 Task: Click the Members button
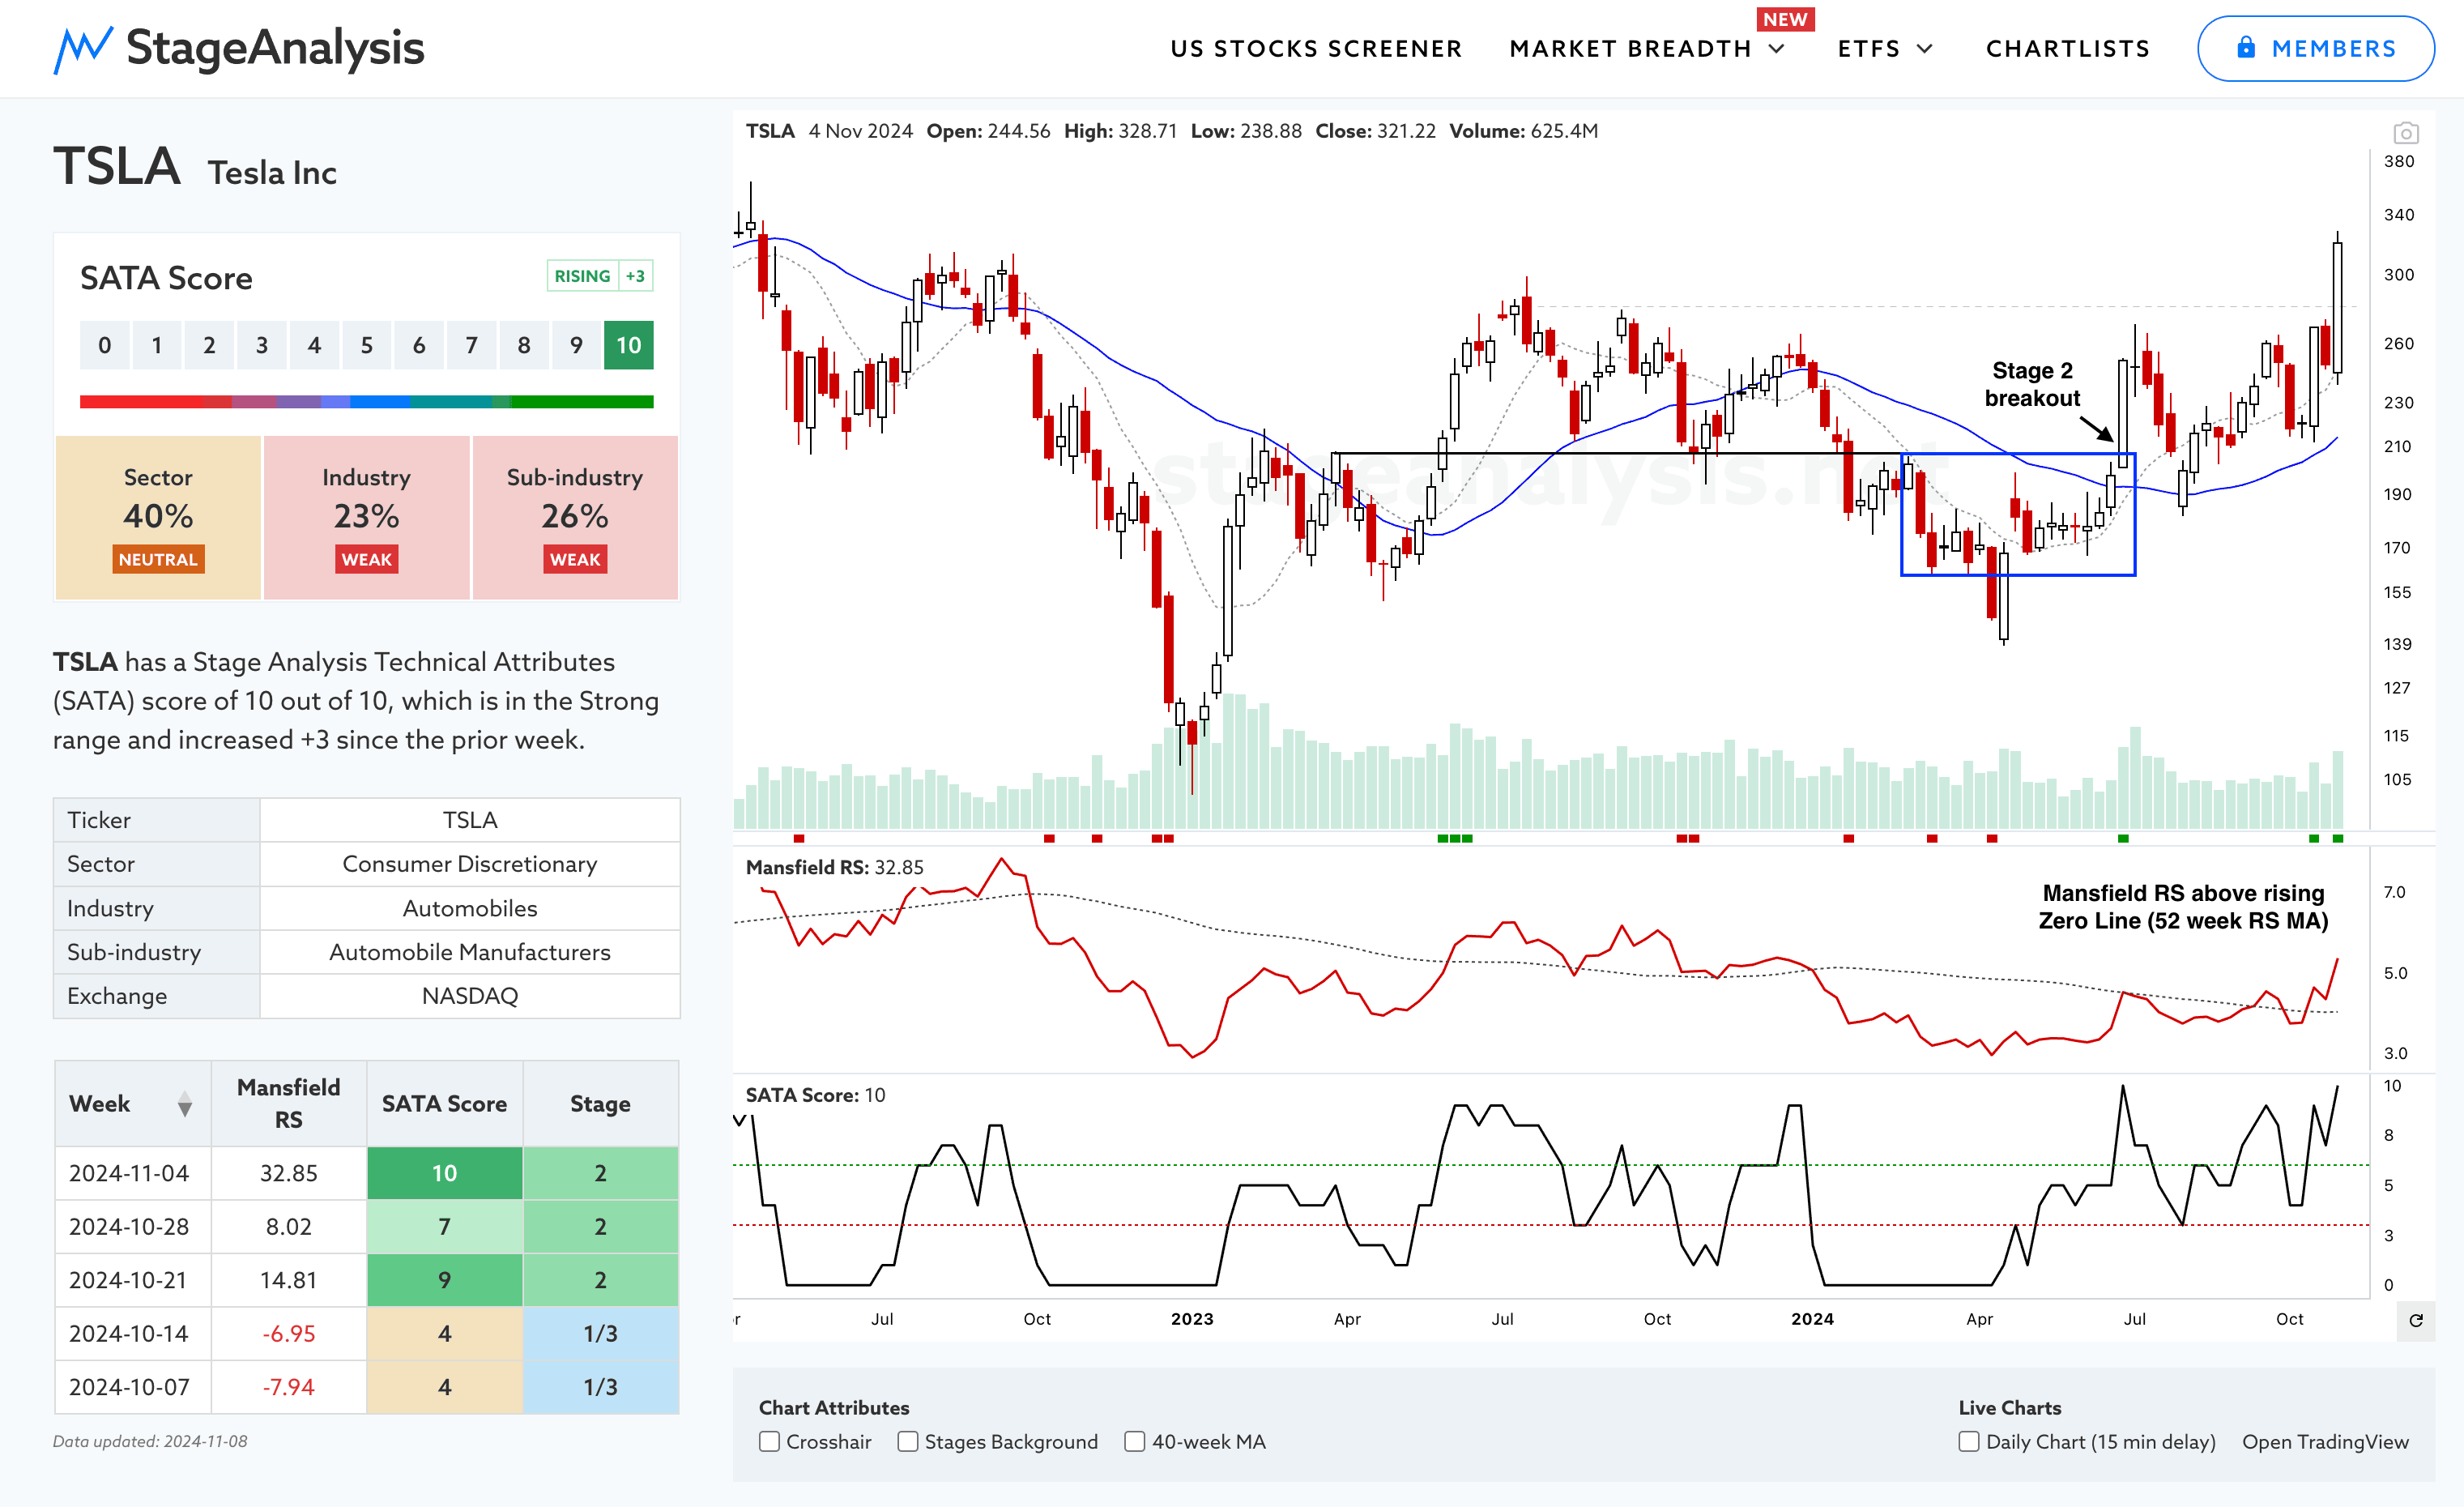tap(2316, 48)
